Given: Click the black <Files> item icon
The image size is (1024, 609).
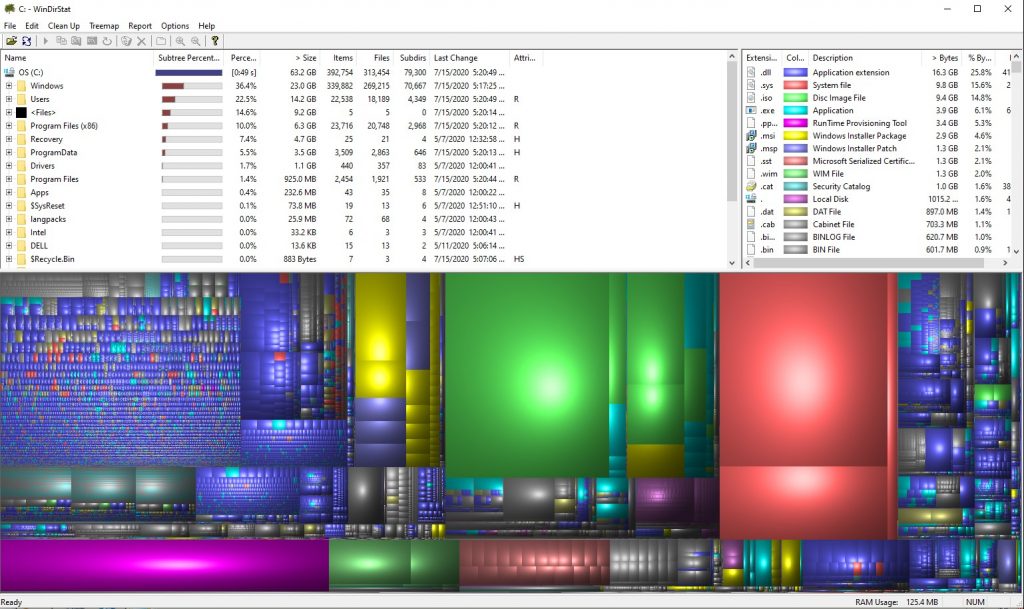Looking at the screenshot, I should point(22,112).
